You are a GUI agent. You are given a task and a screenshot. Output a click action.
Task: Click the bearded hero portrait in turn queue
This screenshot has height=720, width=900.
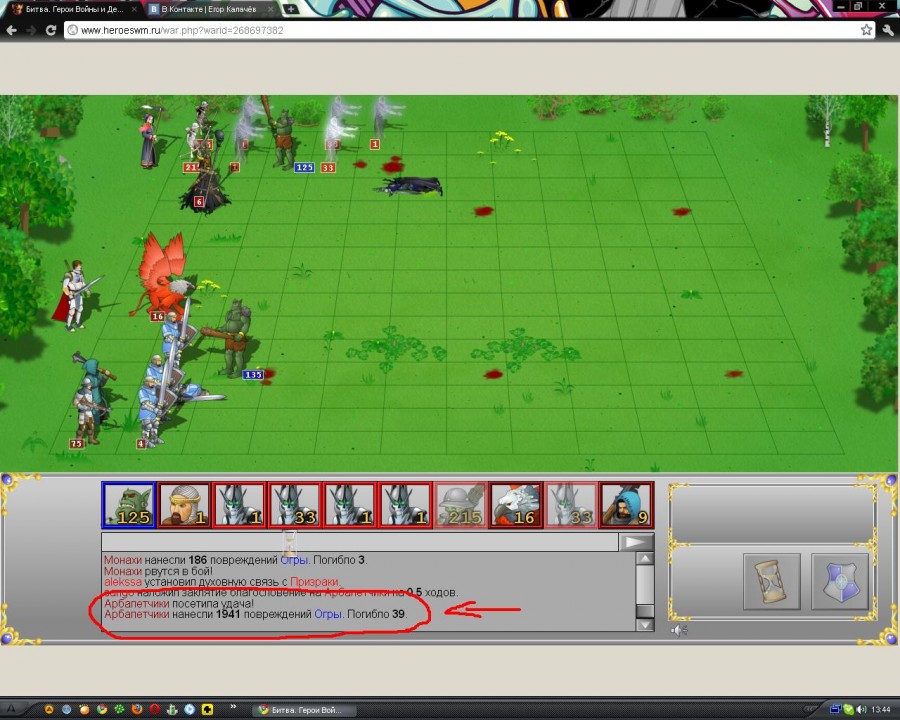(184, 505)
